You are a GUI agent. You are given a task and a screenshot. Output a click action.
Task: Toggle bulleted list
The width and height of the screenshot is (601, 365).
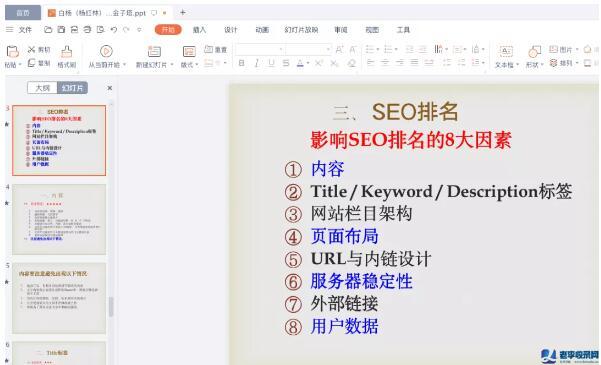point(369,49)
